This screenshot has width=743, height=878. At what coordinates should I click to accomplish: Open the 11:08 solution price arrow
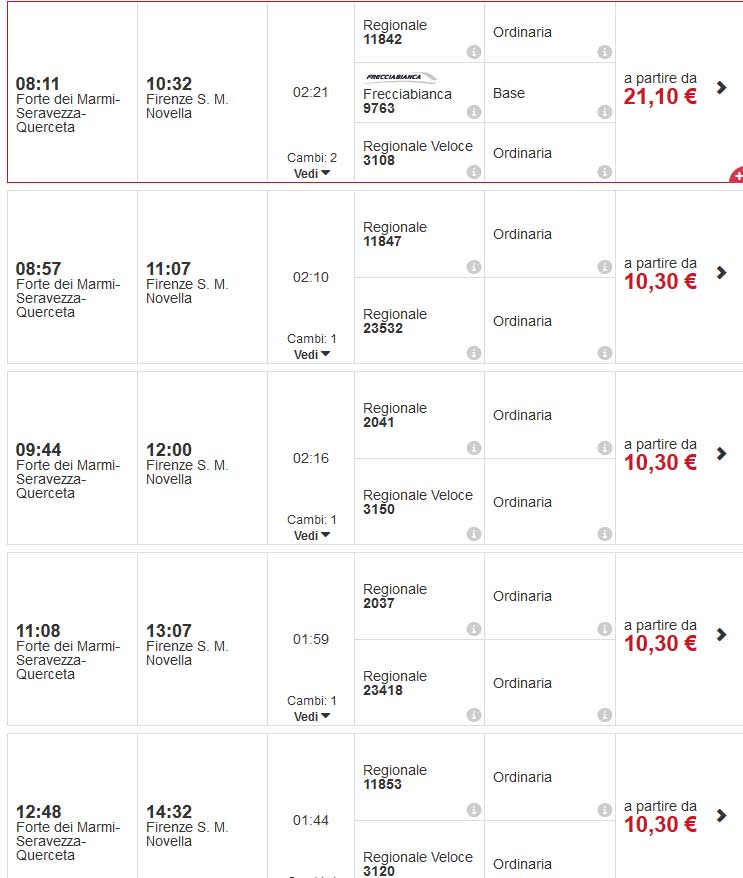coord(722,635)
